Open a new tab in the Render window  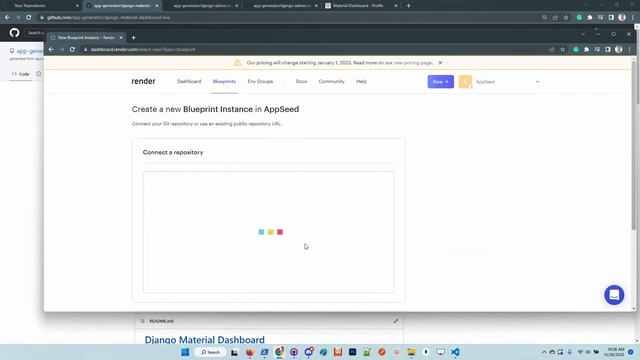click(133, 38)
